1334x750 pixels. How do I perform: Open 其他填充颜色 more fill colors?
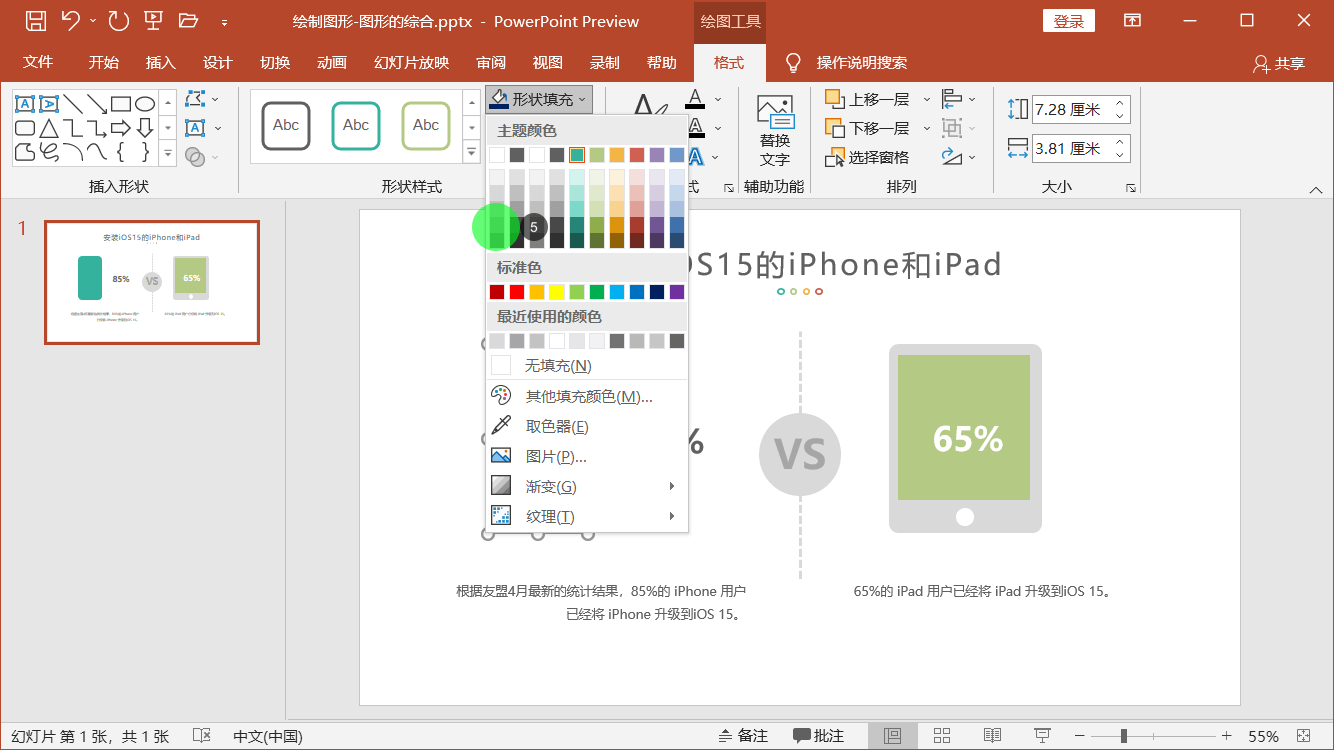click(587, 397)
